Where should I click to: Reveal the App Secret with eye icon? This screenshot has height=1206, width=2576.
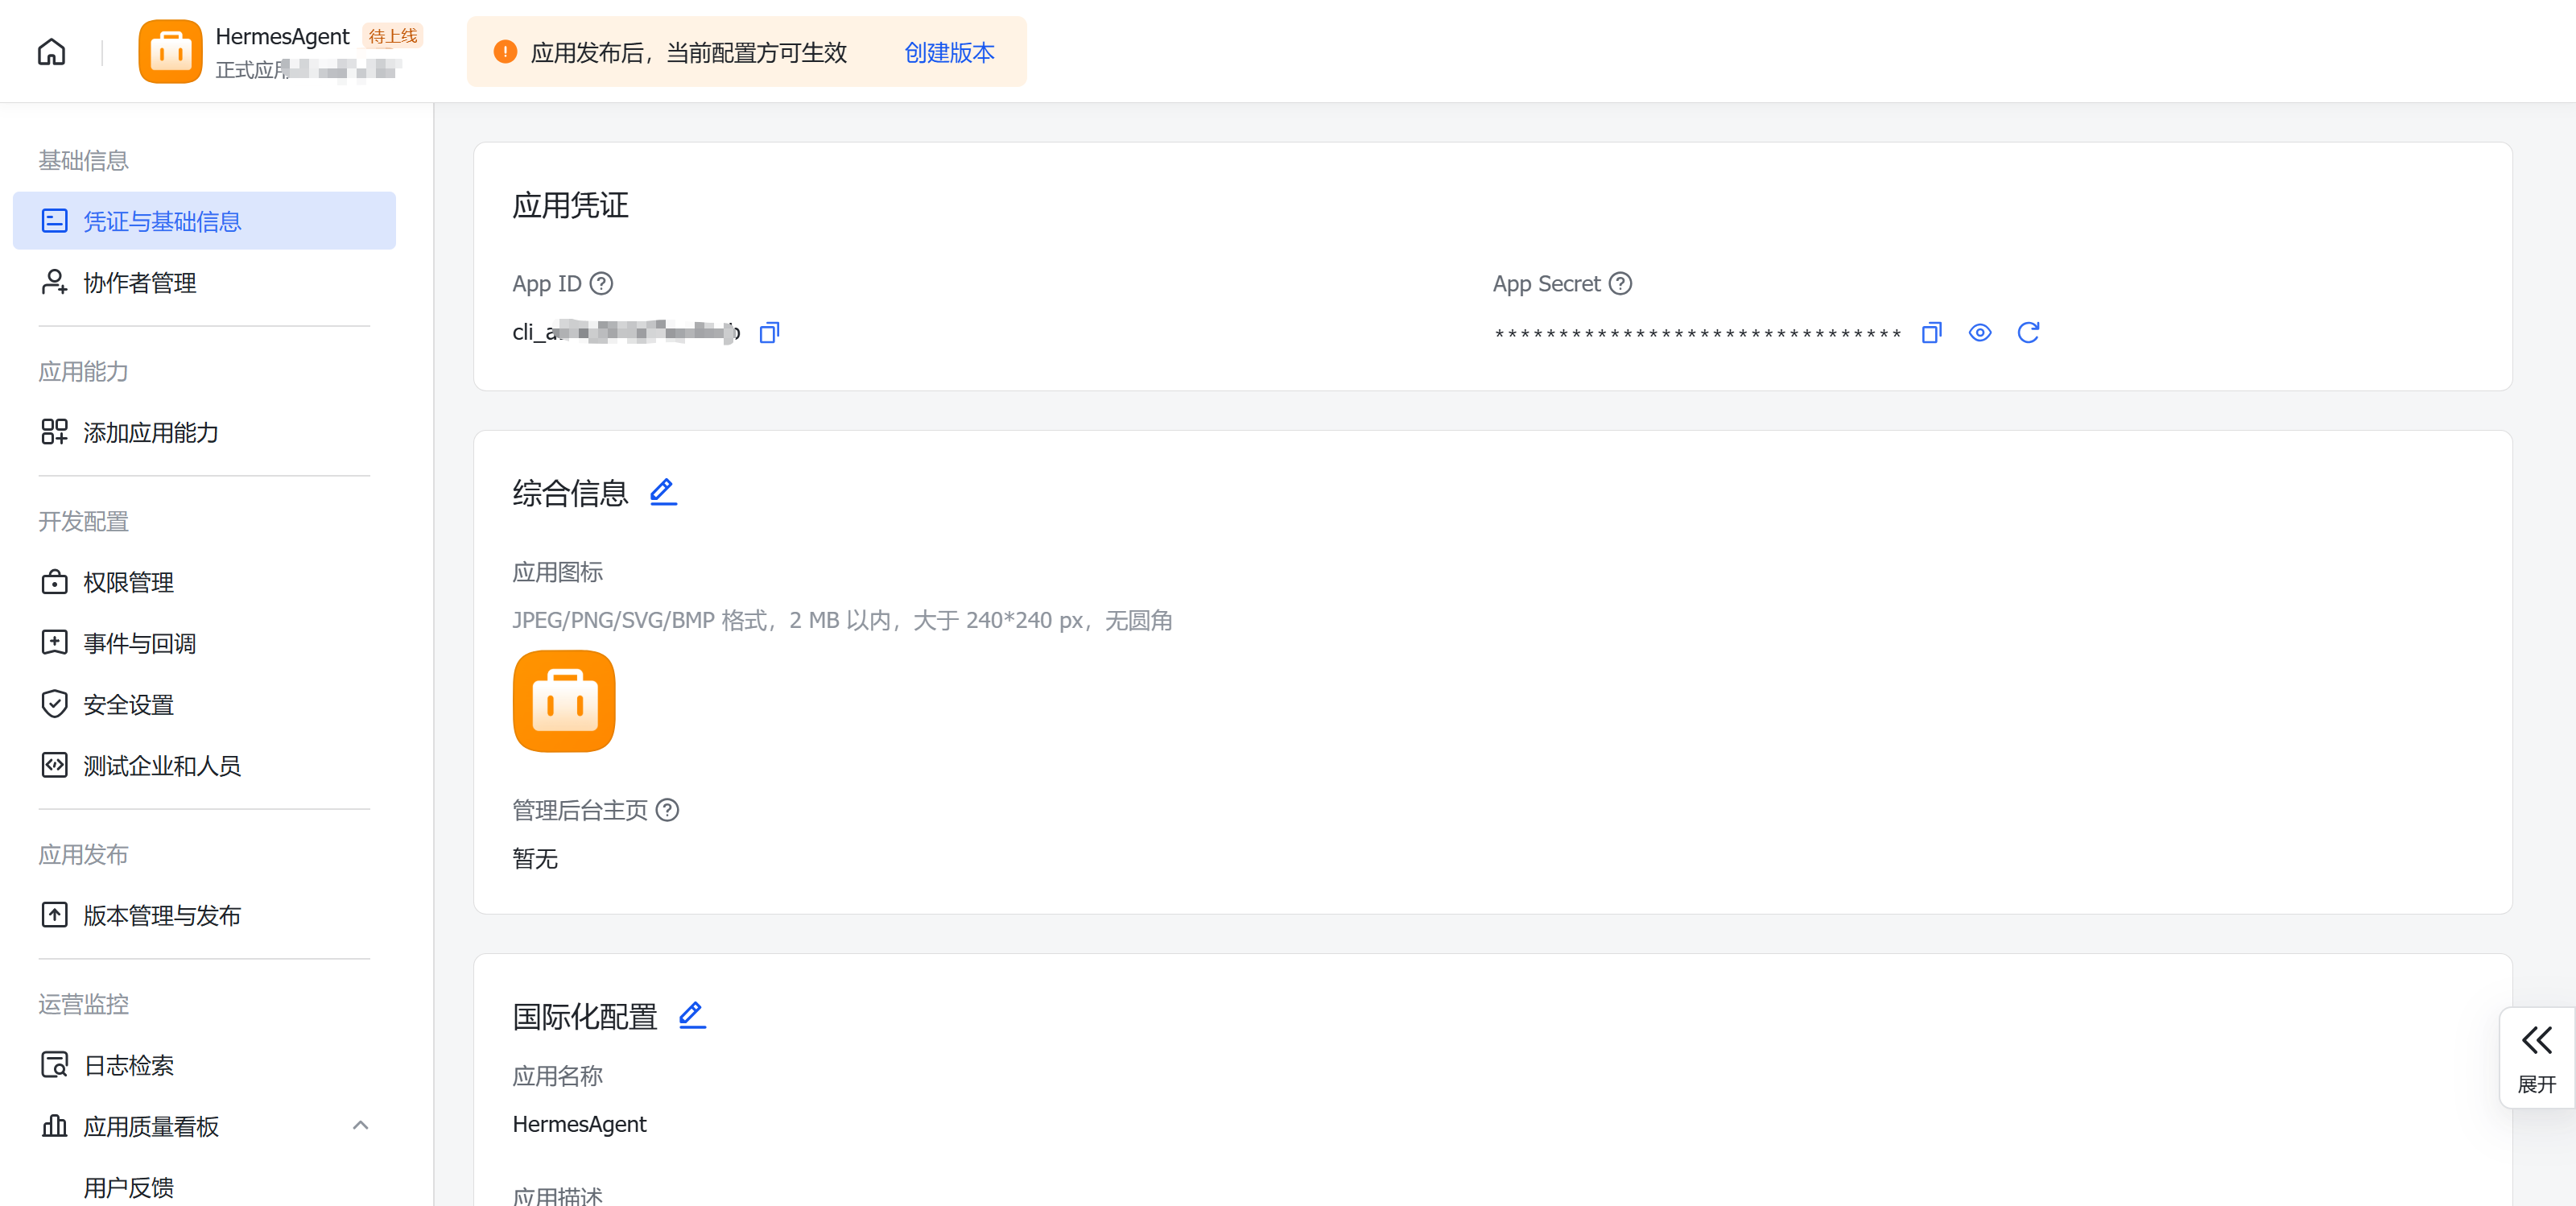pyautogui.click(x=1979, y=332)
